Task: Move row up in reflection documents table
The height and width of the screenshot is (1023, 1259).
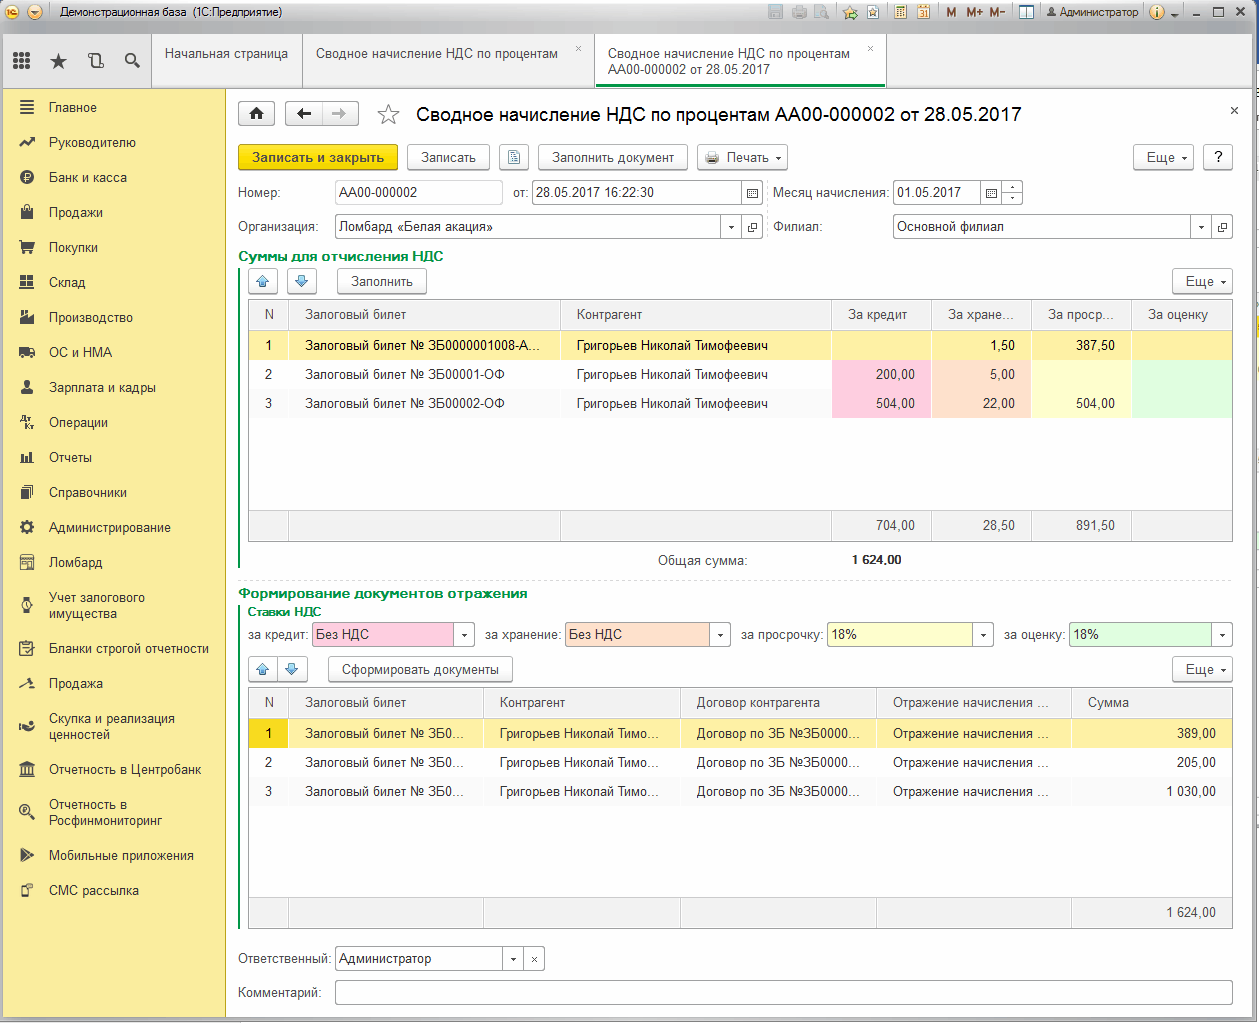Action: [x=263, y=669]
